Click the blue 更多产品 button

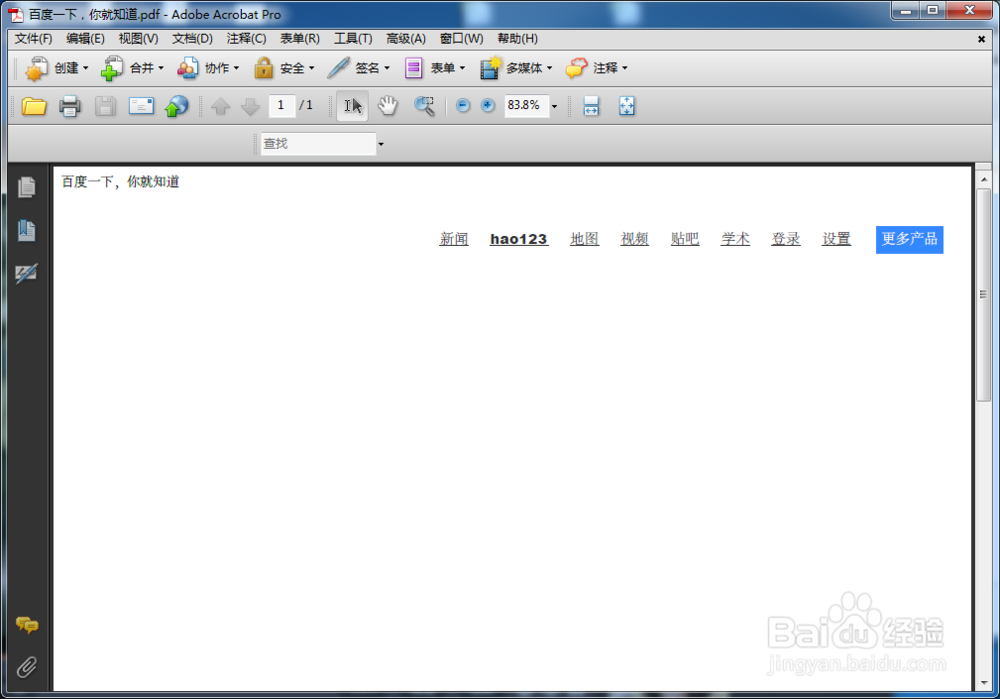[909, 240]
